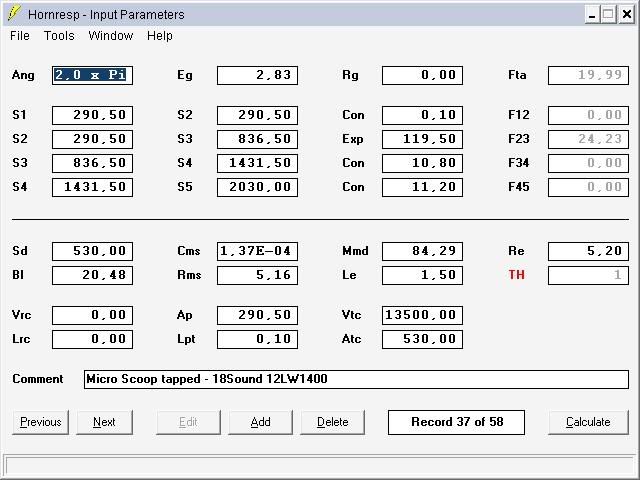
Task: Click the Sd field showing 530,00
Action: coord(92,251)
